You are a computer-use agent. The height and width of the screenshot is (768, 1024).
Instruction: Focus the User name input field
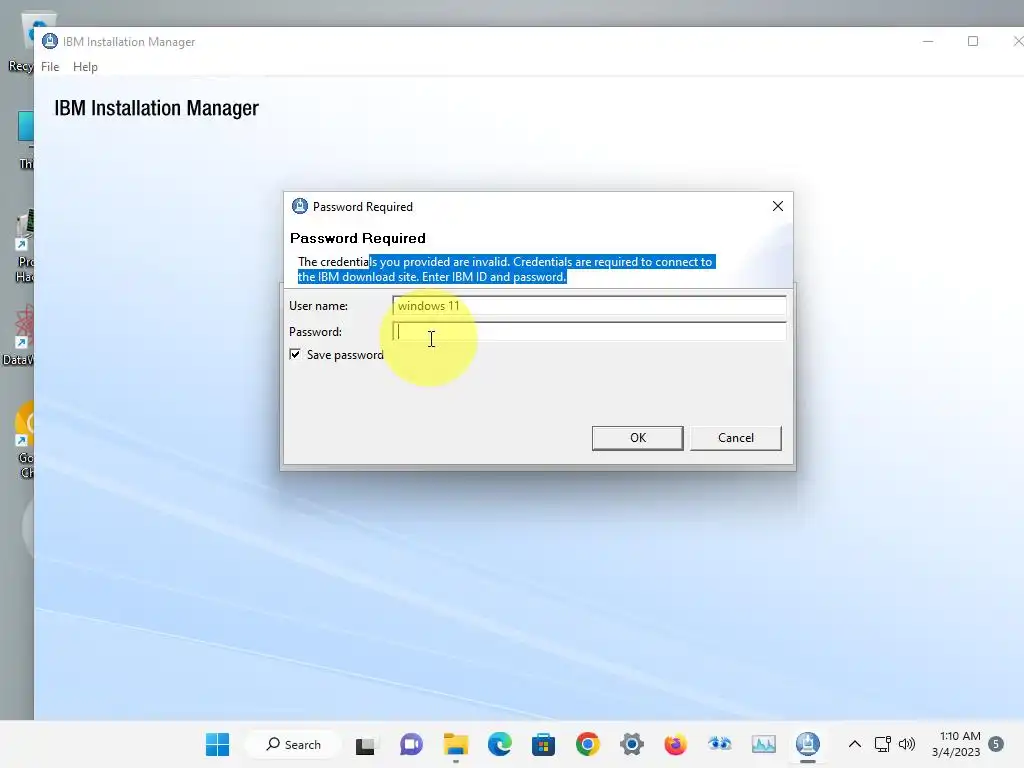click(x=589, y=306)
